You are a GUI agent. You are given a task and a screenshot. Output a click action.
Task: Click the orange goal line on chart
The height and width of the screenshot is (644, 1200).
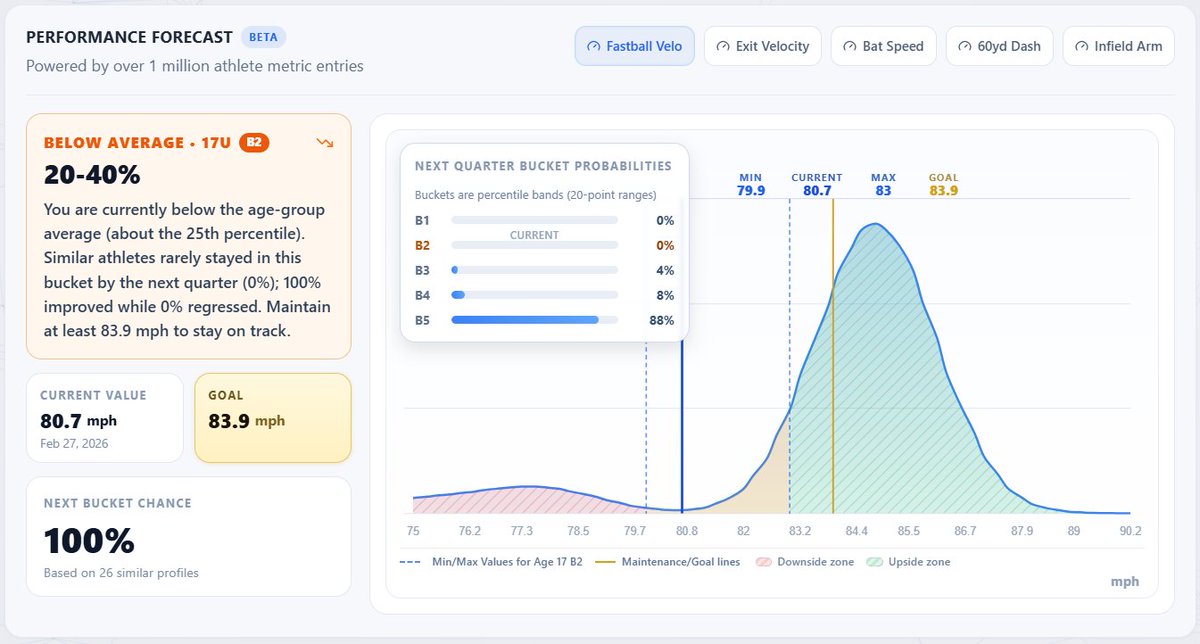click(x=833, y=355)
